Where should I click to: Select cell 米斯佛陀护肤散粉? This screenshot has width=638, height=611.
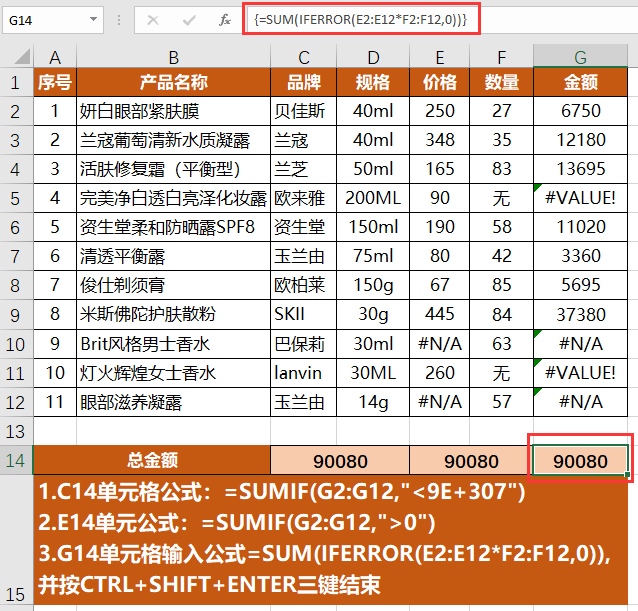coord(173,314)
